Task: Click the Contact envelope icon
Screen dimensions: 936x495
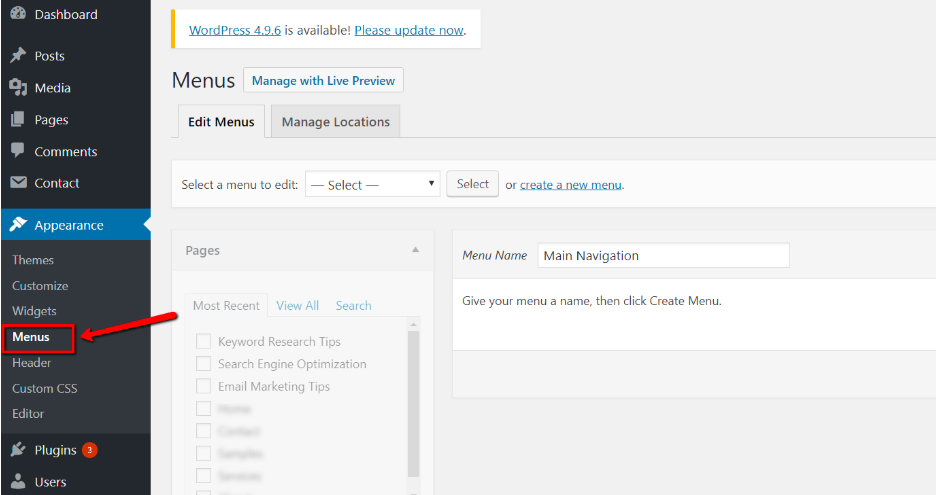Action: [x=18, y=182]
